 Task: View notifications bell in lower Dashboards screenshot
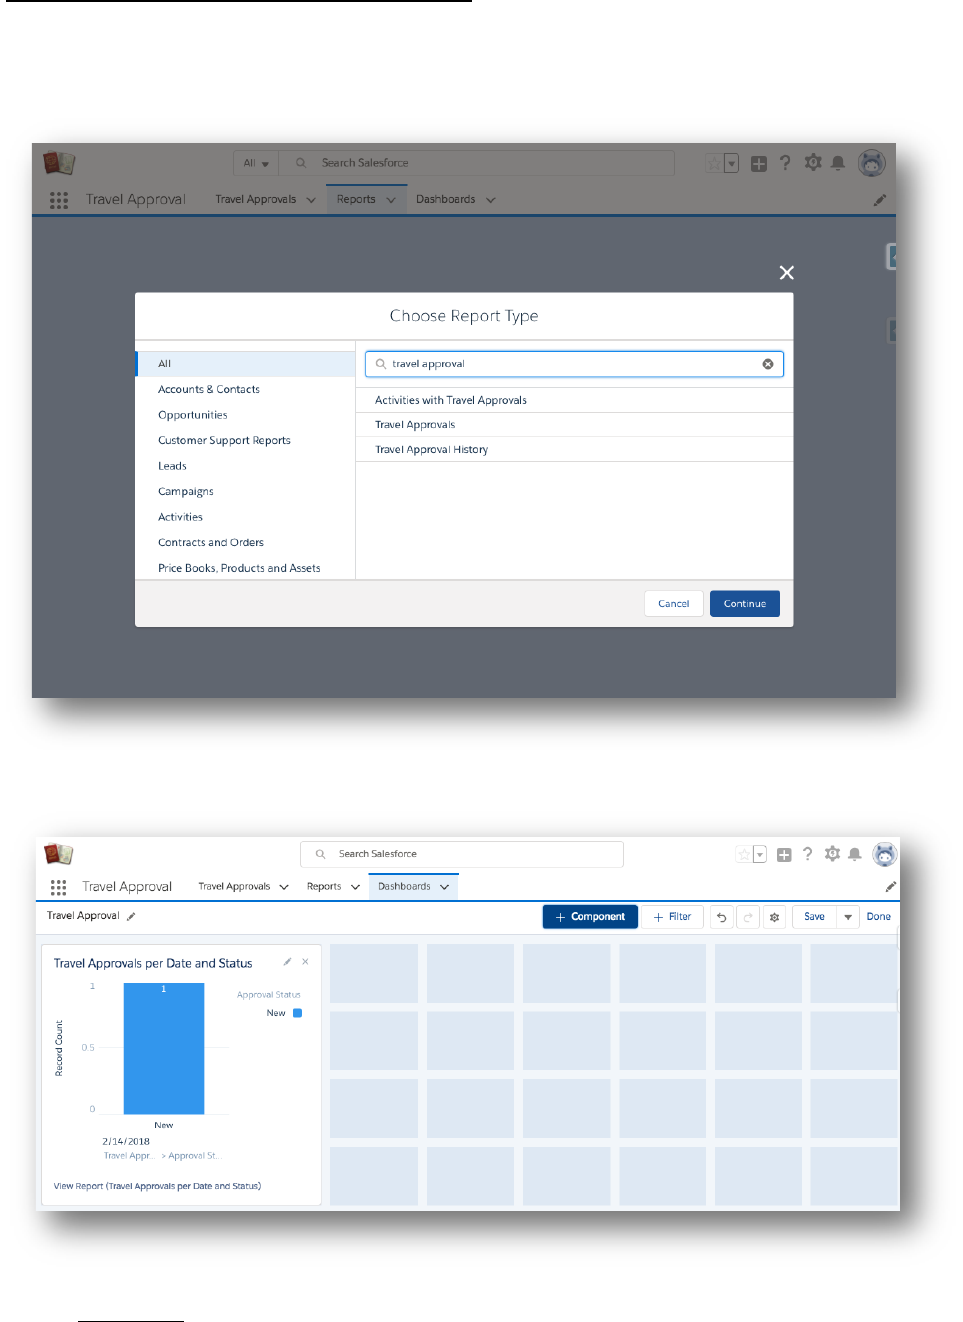click(x=855, y=854)
